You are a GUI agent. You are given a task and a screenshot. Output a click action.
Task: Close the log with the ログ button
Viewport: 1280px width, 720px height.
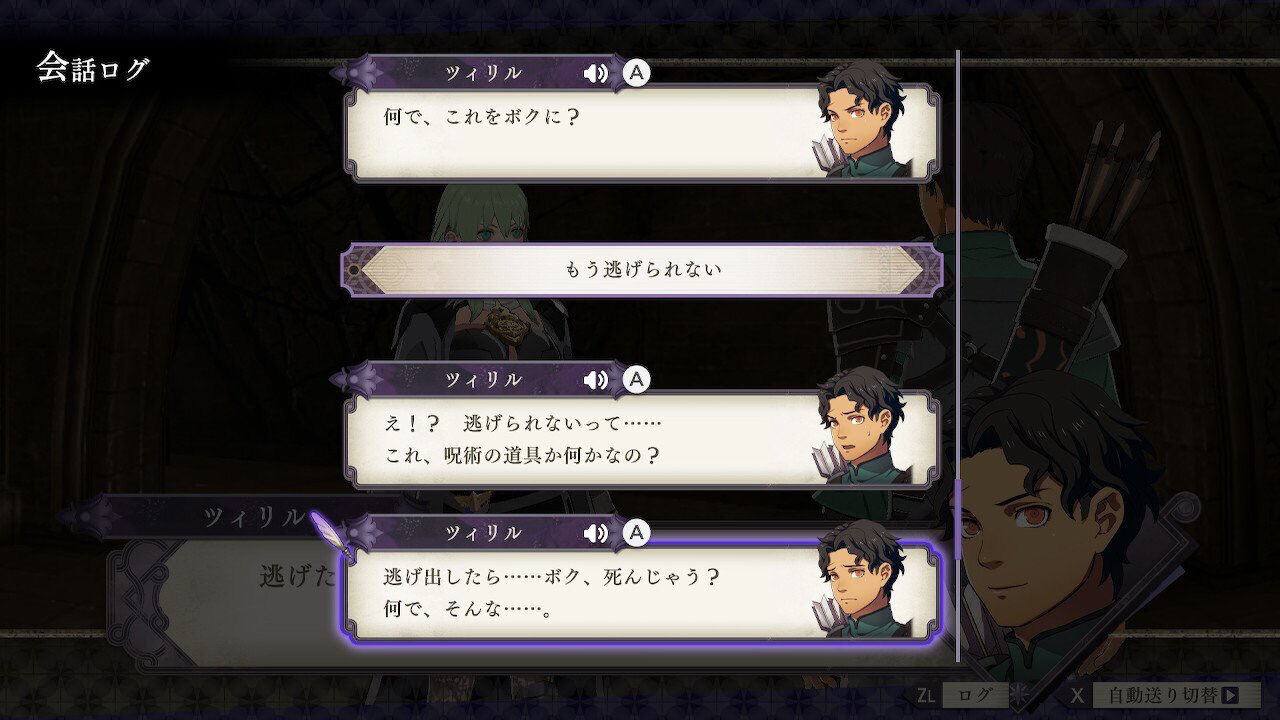pos(975,695)
